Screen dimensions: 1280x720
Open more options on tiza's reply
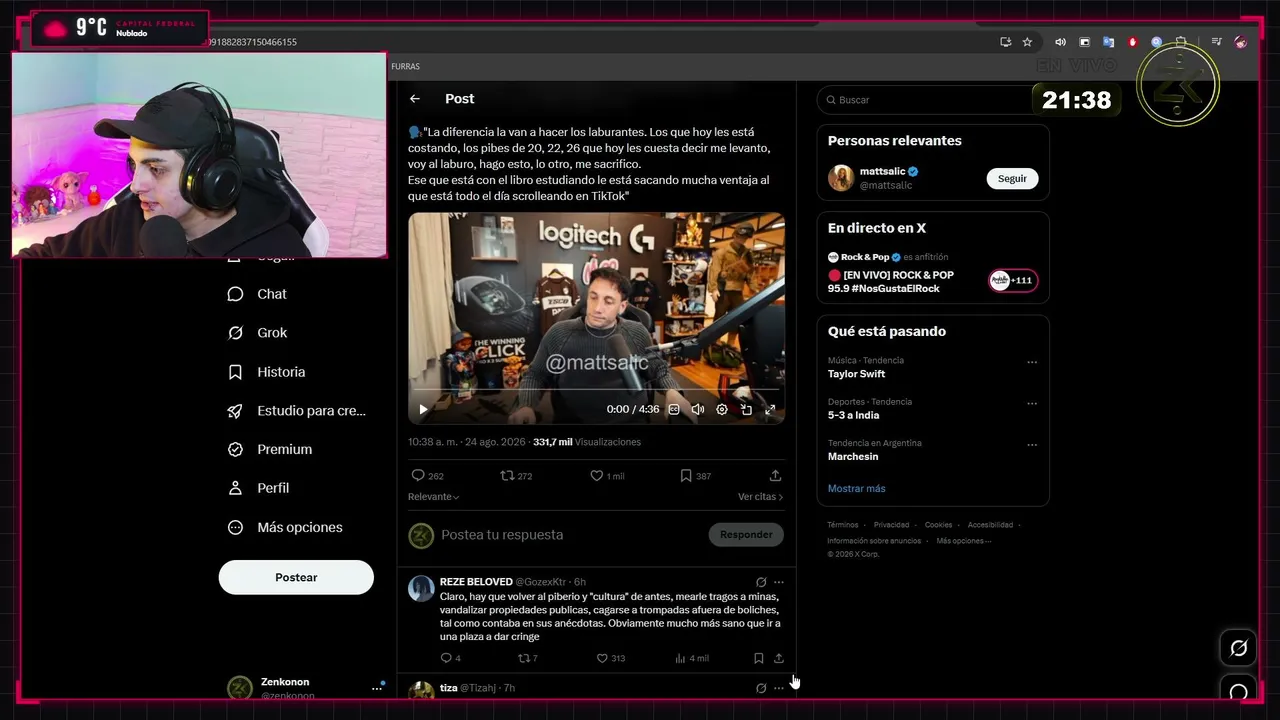(x=779, y=688)
